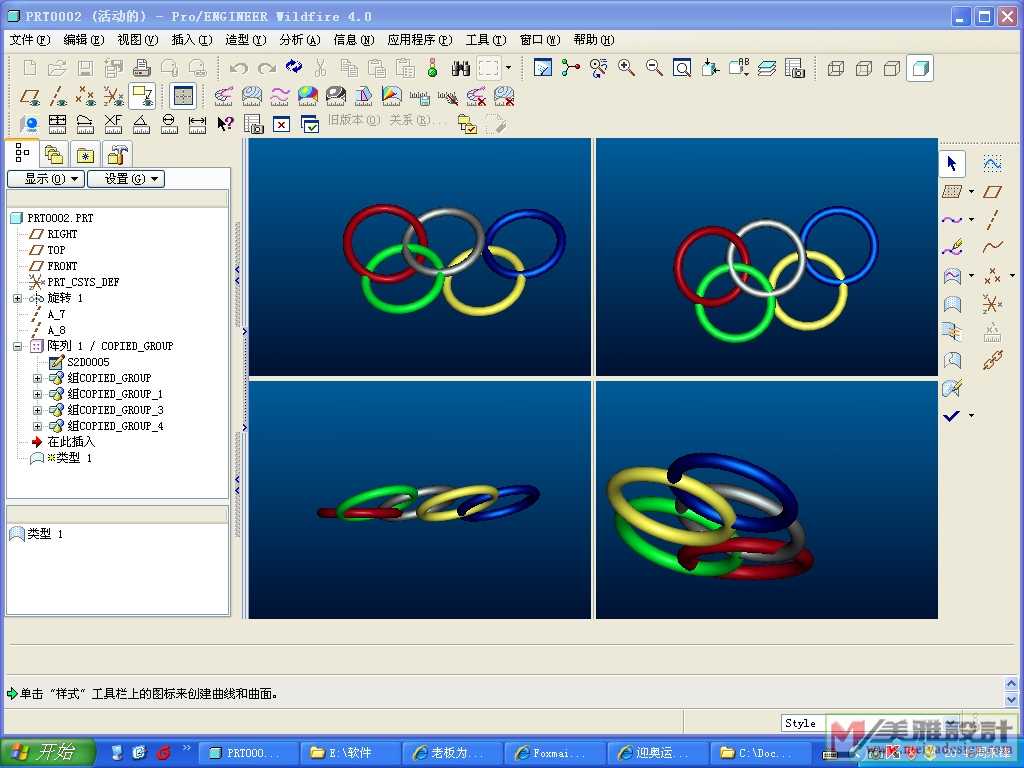Click the Diameter measure icon

169,123
